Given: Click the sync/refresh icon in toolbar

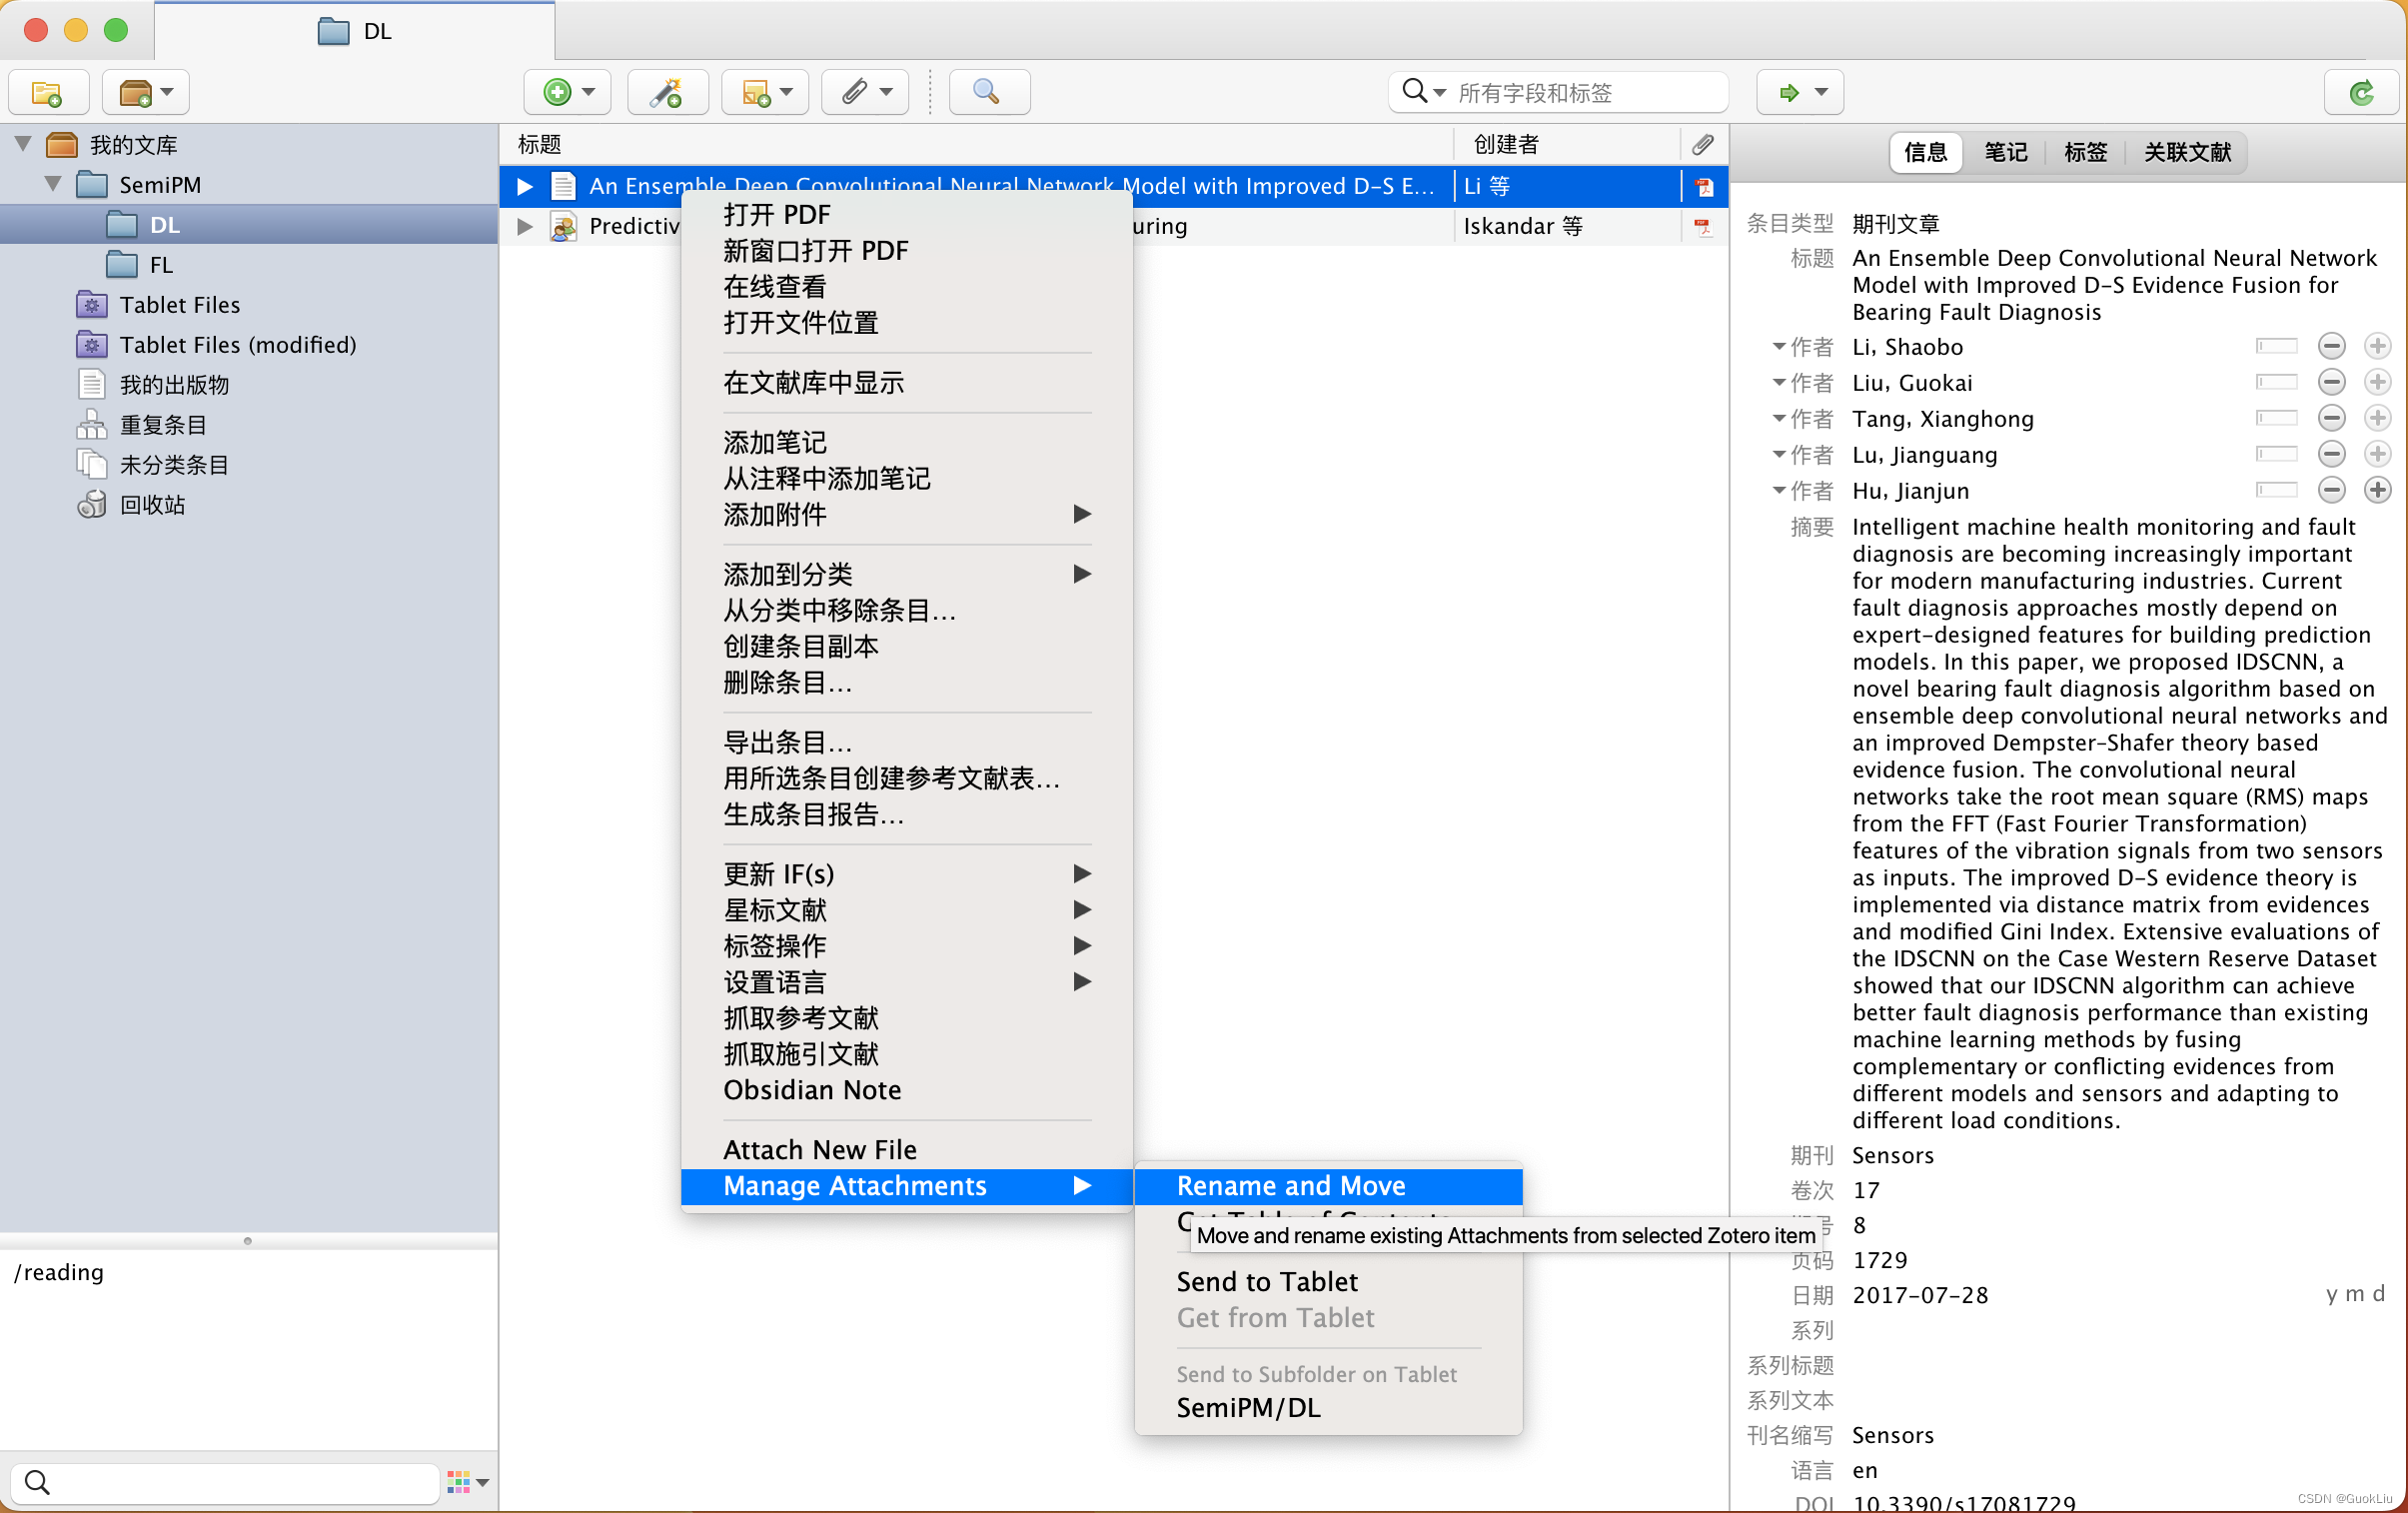Looking at the screenshot, I should (x=2359, y=91).
